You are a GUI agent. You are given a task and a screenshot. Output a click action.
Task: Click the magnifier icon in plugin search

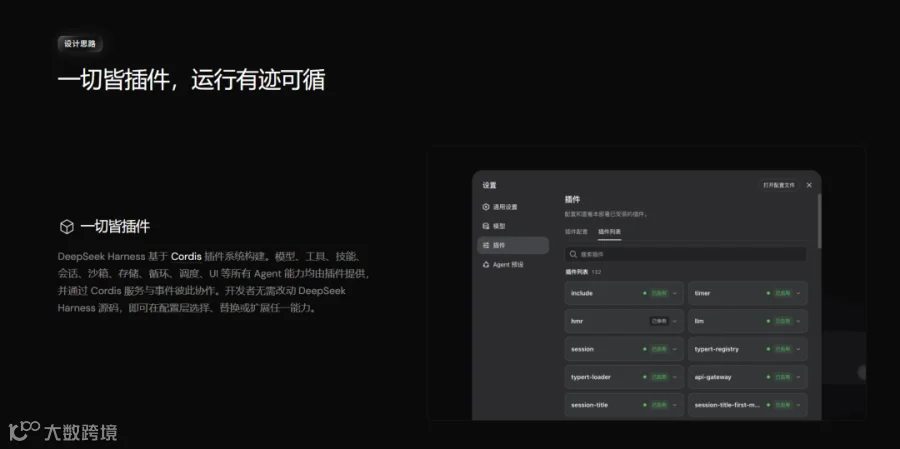point(573,254)
